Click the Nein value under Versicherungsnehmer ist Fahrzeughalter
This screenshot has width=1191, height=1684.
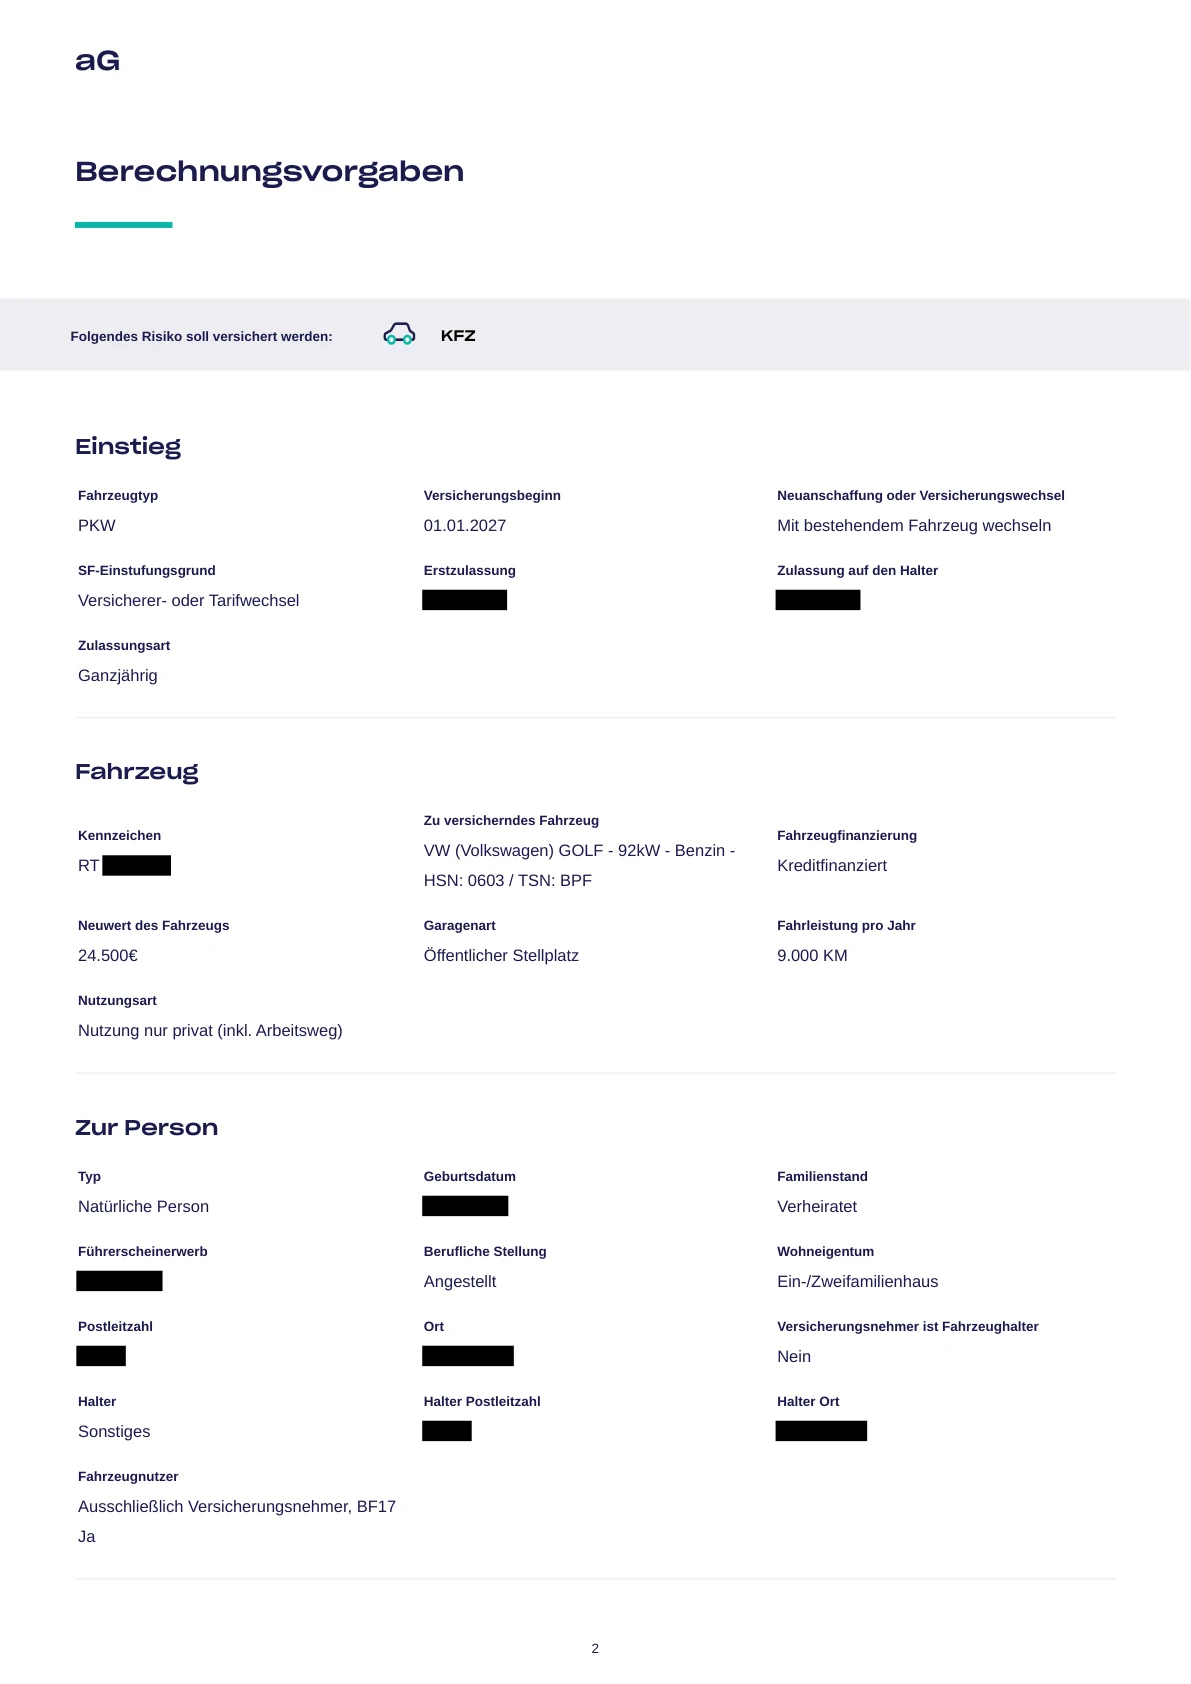(x=794, y=1357)
